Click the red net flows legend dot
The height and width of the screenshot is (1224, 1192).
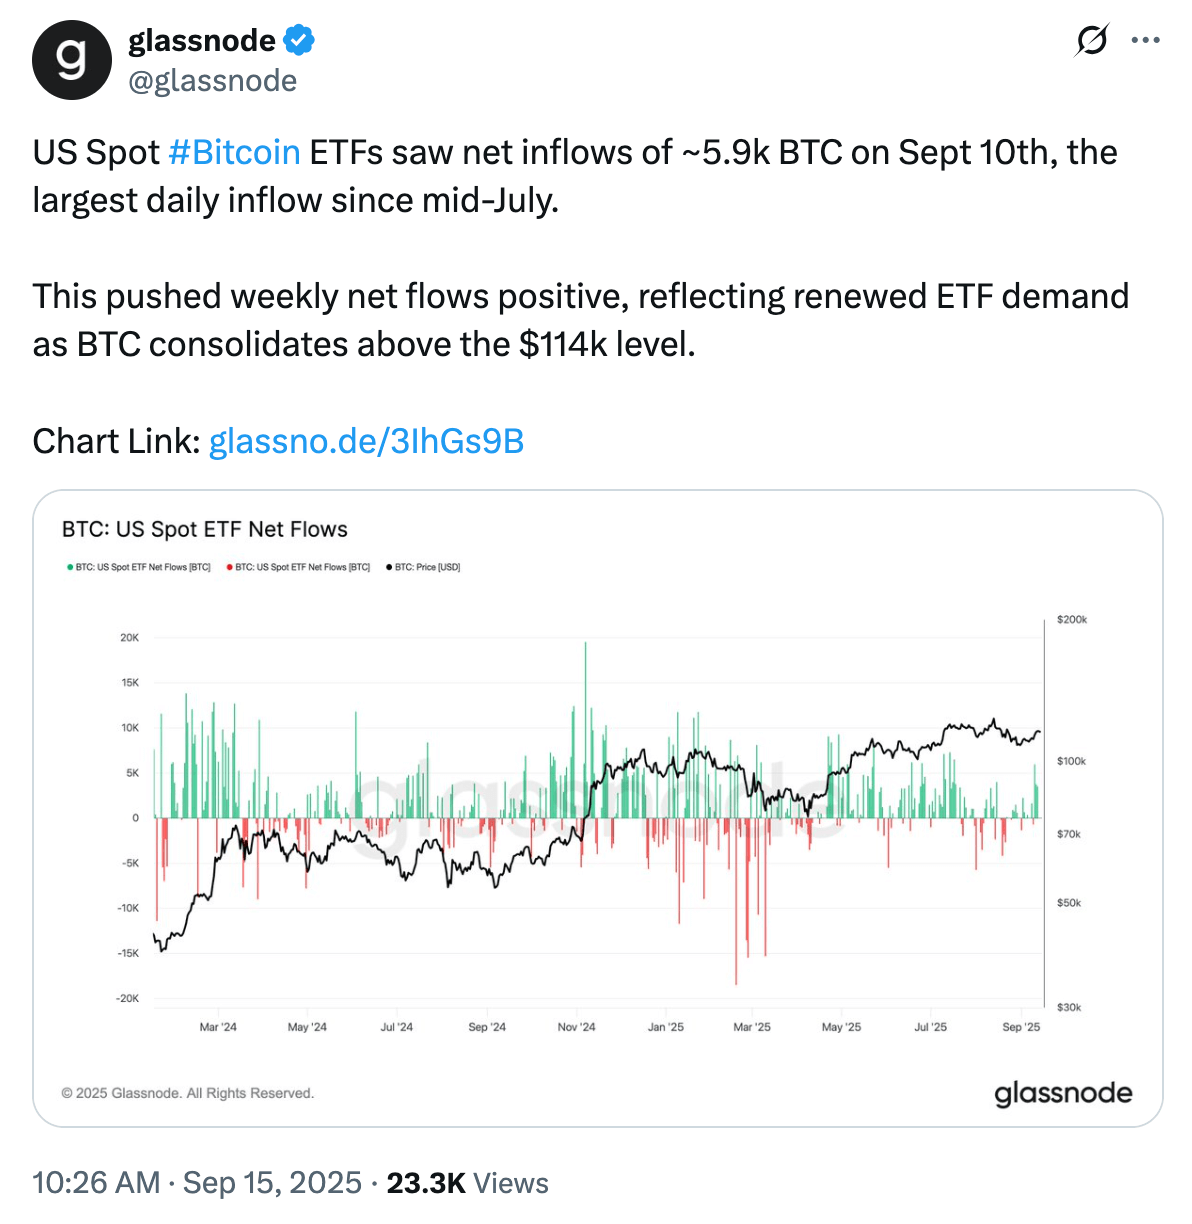click(229, 567)
